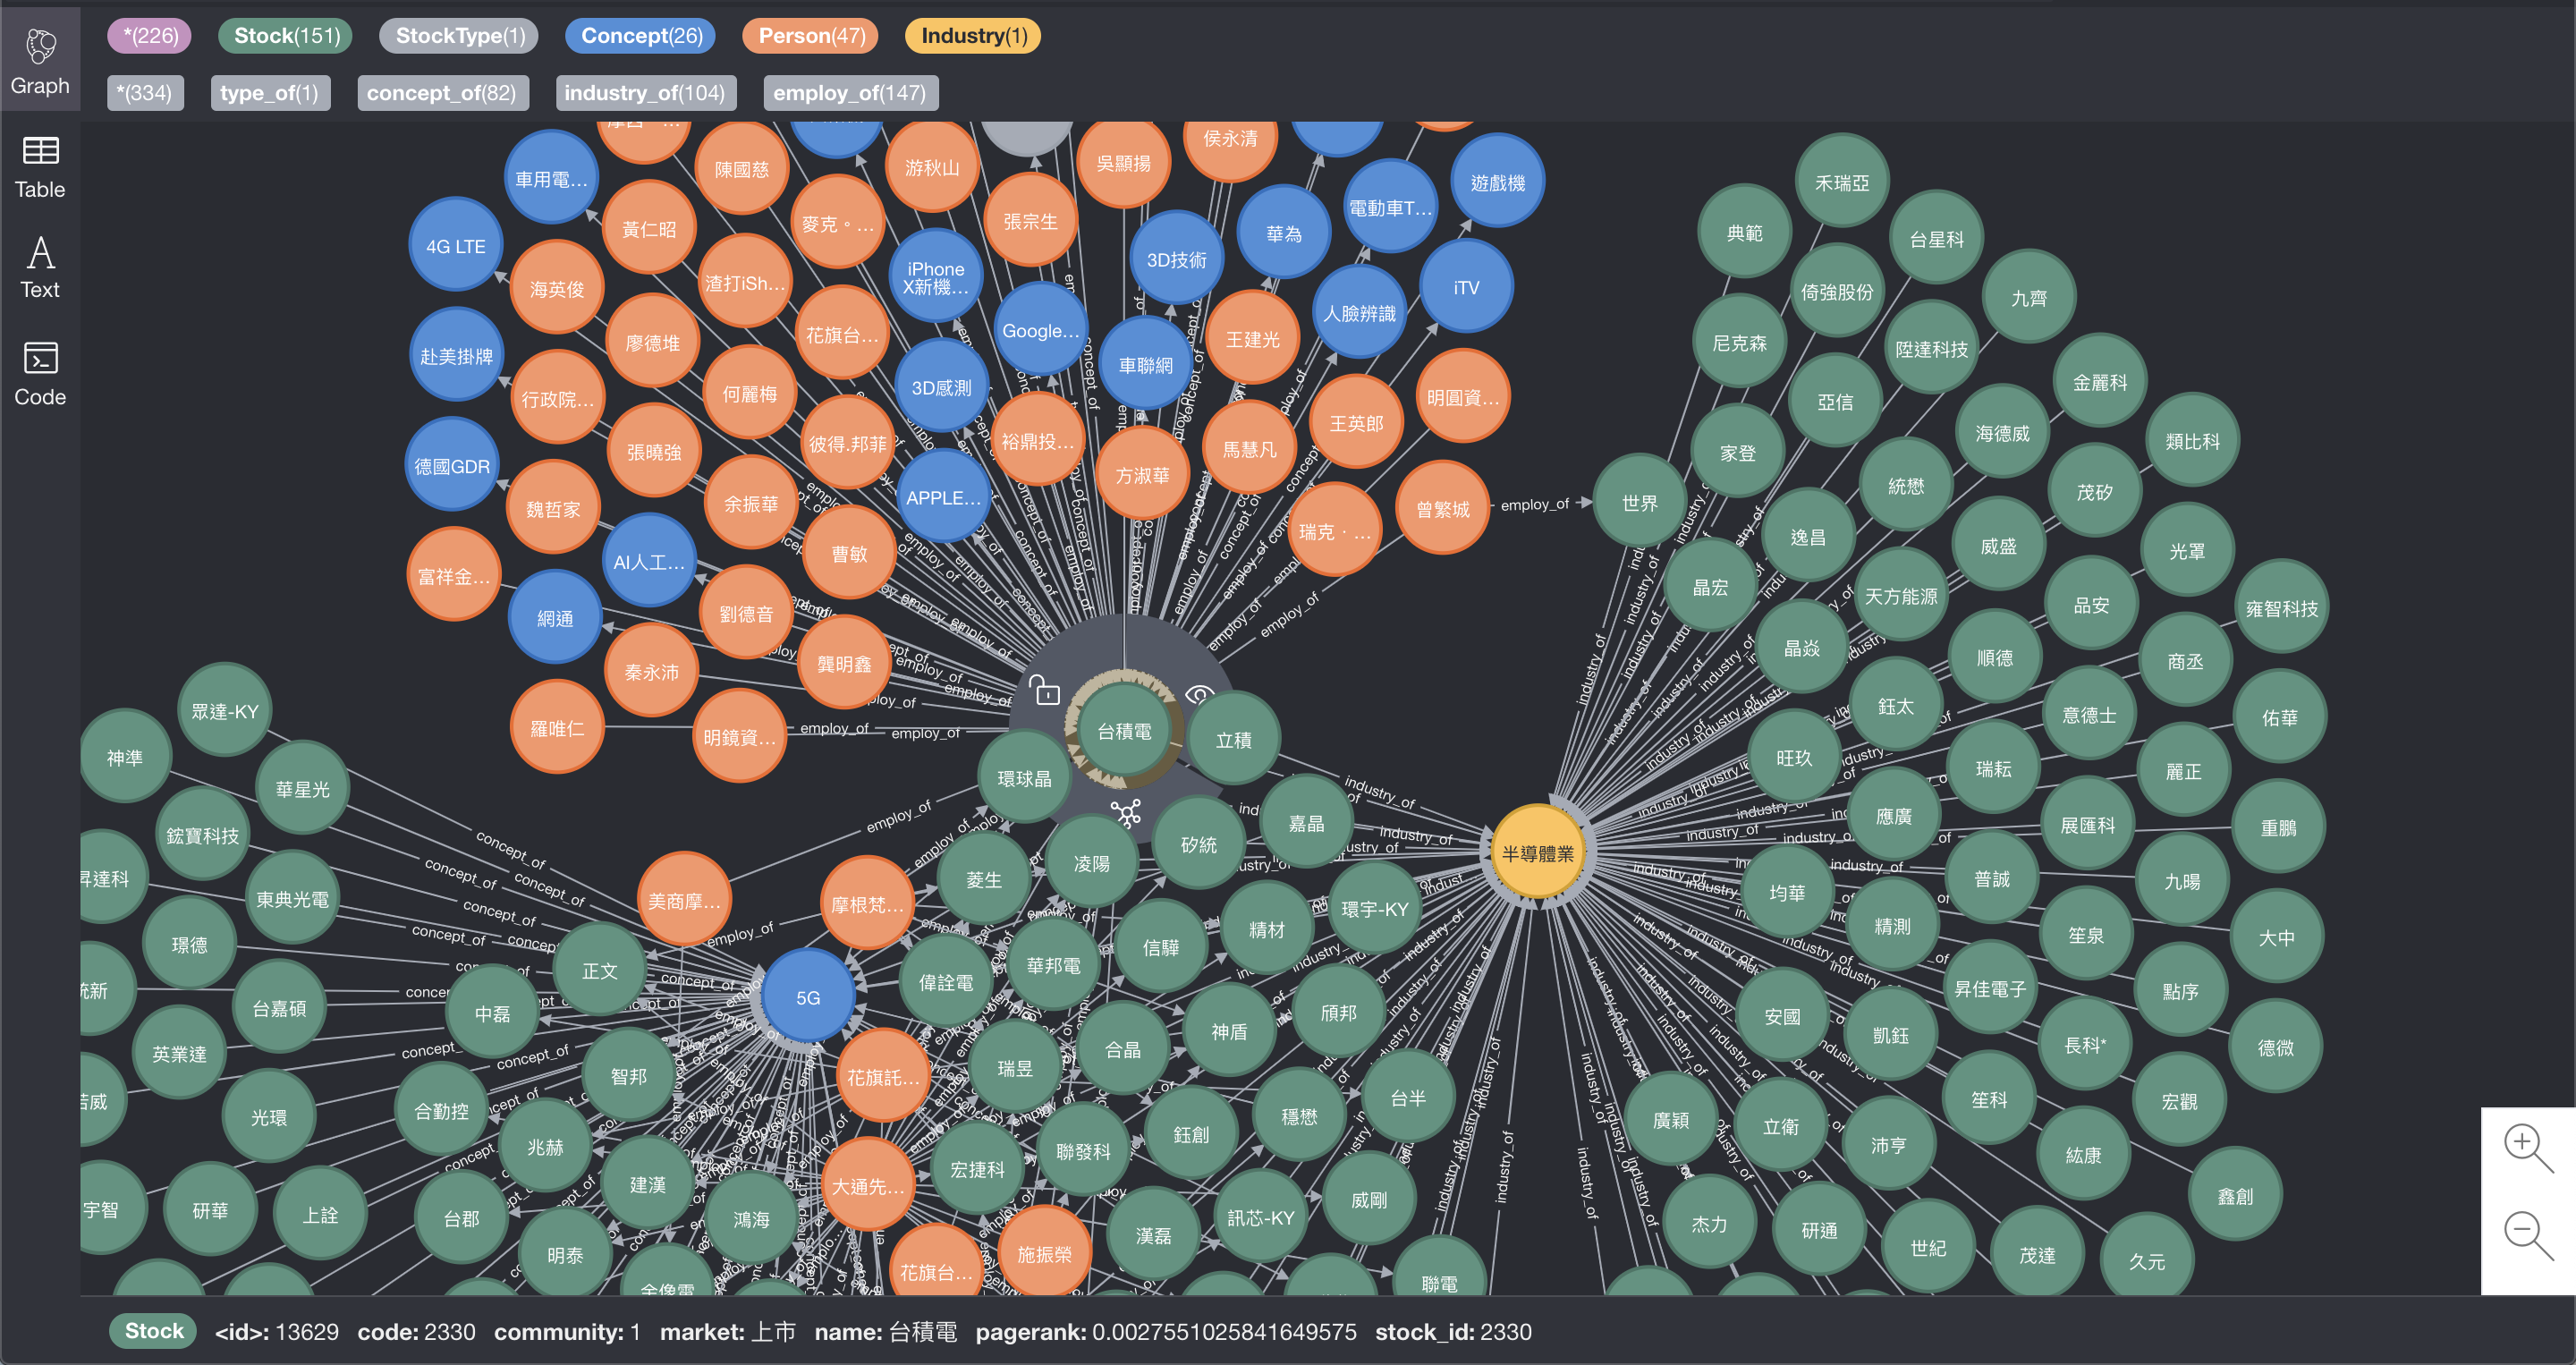The height and width of the screenshot is (1365, 2576).
Task: Expand child relationships of 台積電 node
Action: (1126, 813)
